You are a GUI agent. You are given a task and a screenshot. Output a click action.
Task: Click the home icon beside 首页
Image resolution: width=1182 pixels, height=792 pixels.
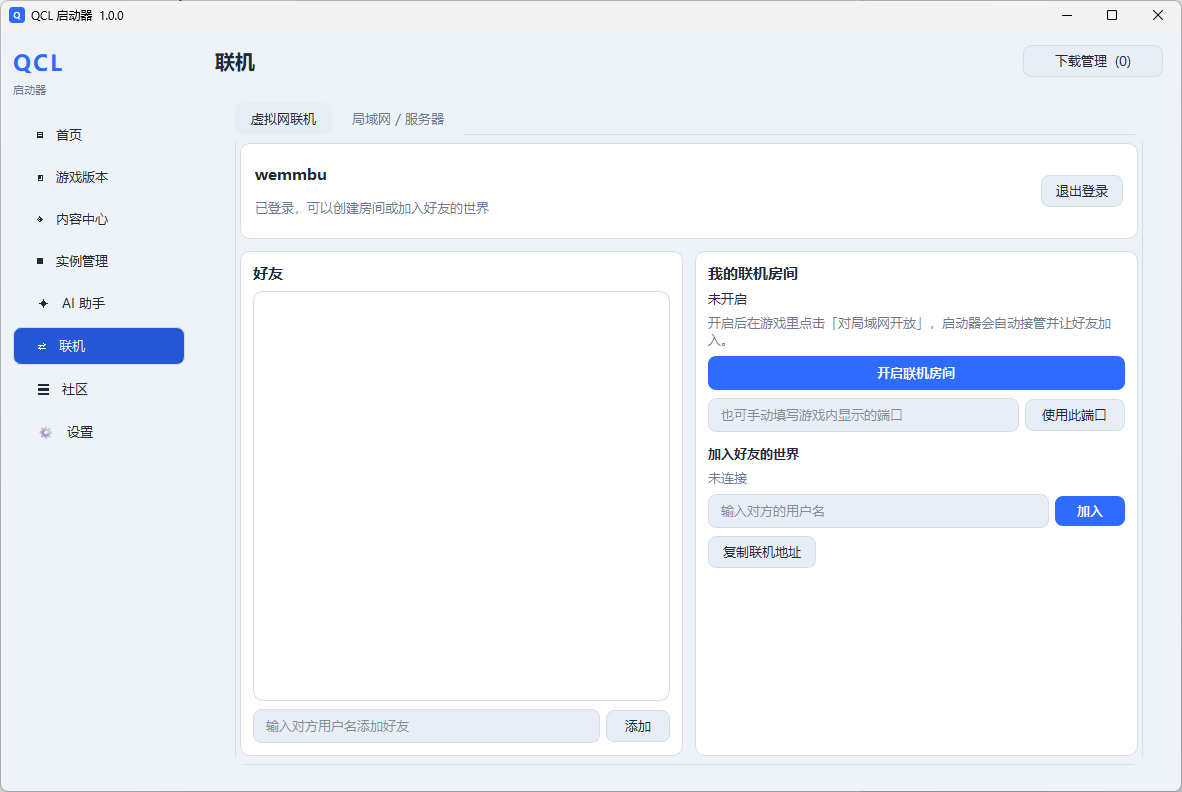(x=40, y=135)
